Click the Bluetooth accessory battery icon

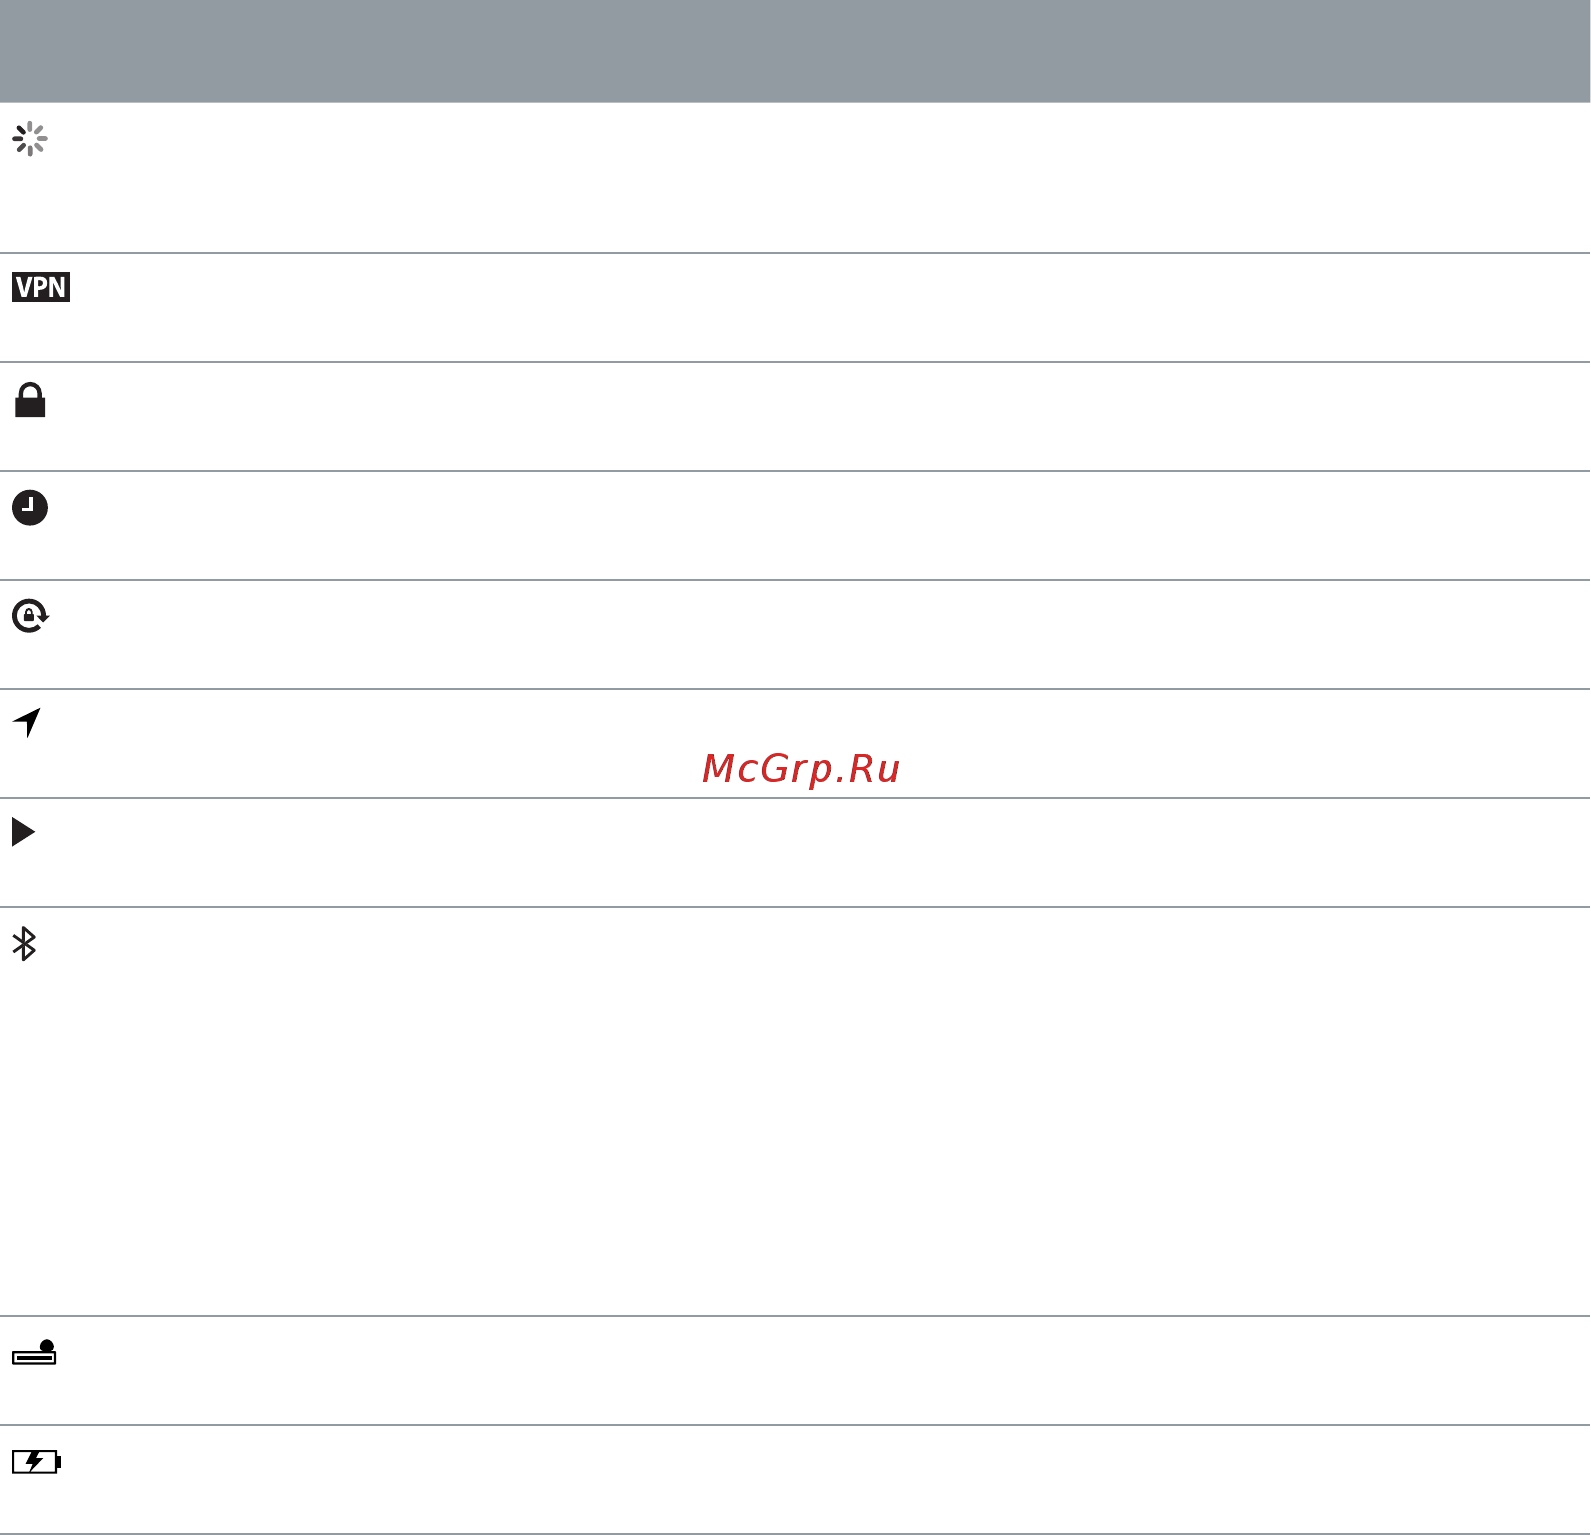pyautogui.click(x=34, y=1353)
